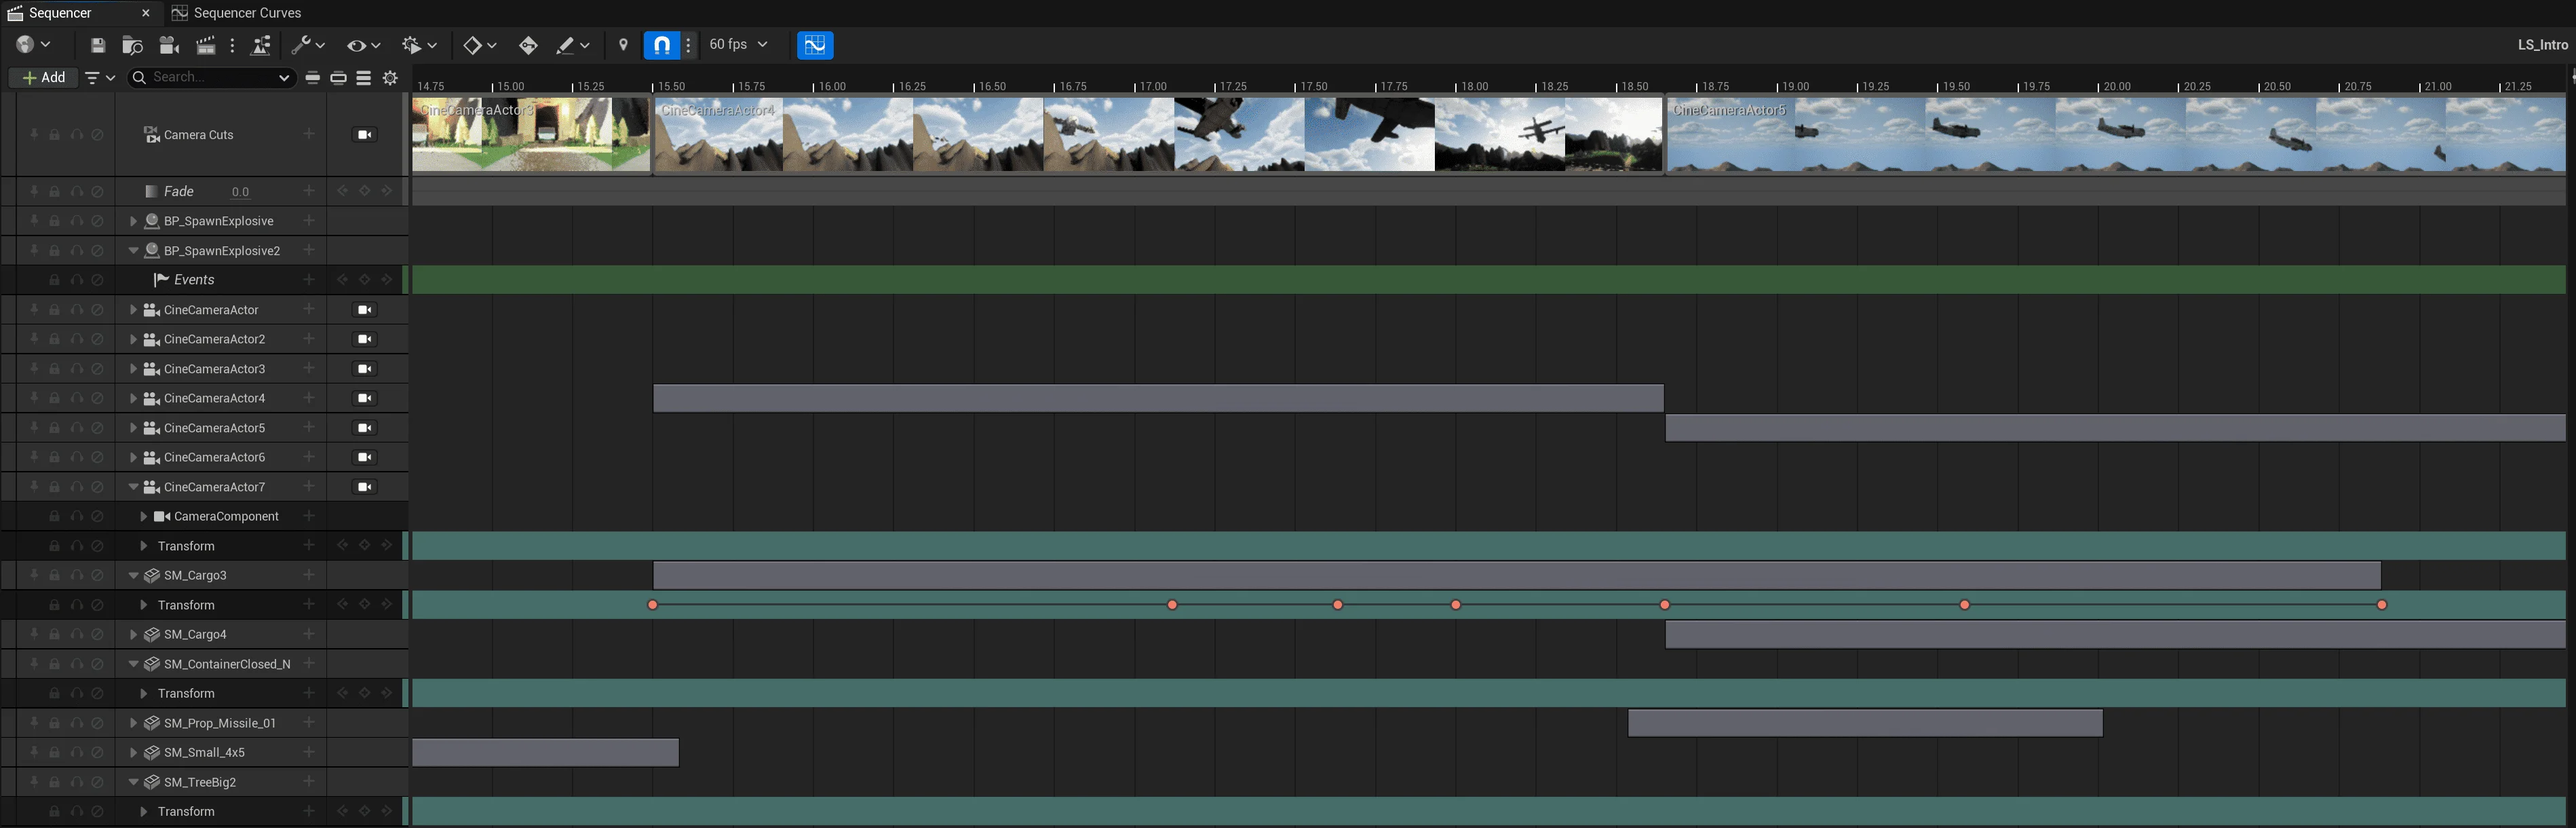Toggle camera lock for CineCameraActor4

pos(365,398)
